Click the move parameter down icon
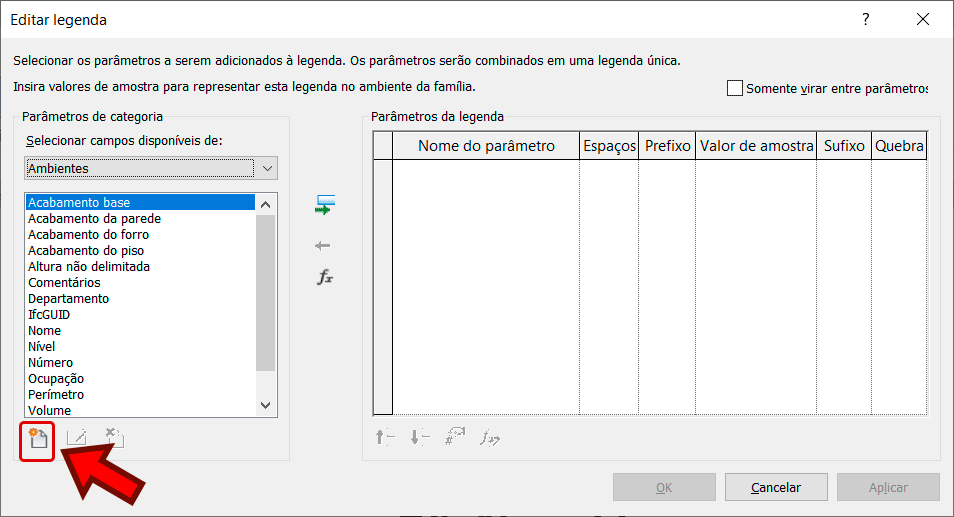Viewport: 954px width, 517px height. pos(420,437)
